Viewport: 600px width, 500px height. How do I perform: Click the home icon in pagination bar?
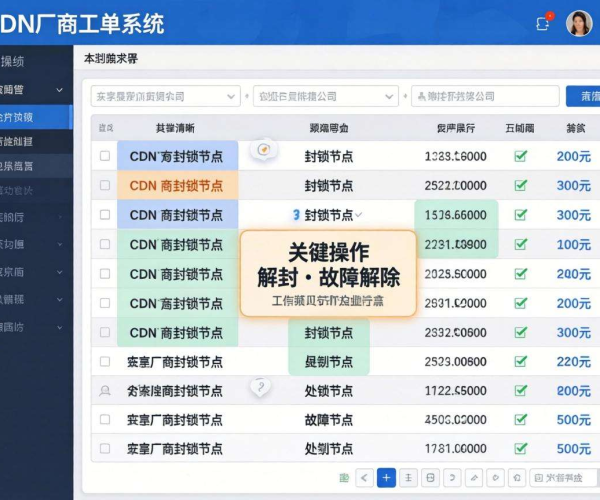tap(517, 477)
